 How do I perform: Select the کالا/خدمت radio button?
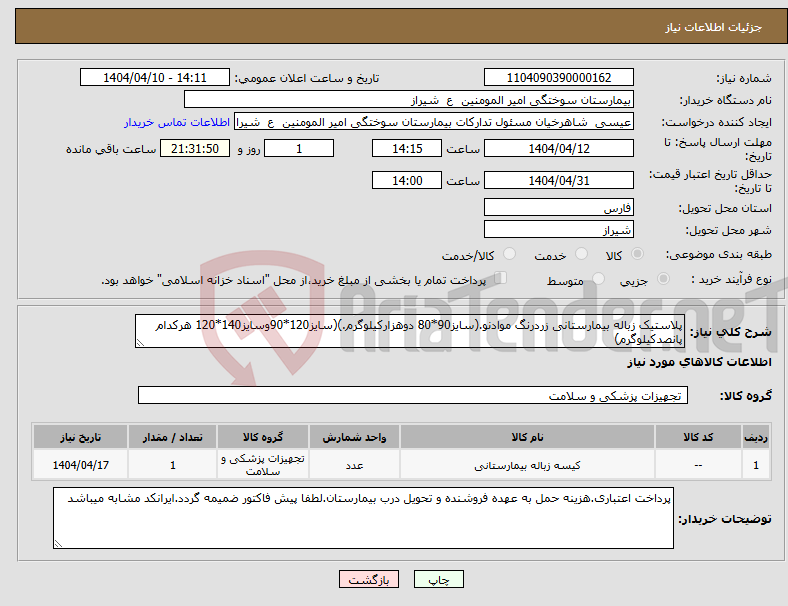[509, 254]
